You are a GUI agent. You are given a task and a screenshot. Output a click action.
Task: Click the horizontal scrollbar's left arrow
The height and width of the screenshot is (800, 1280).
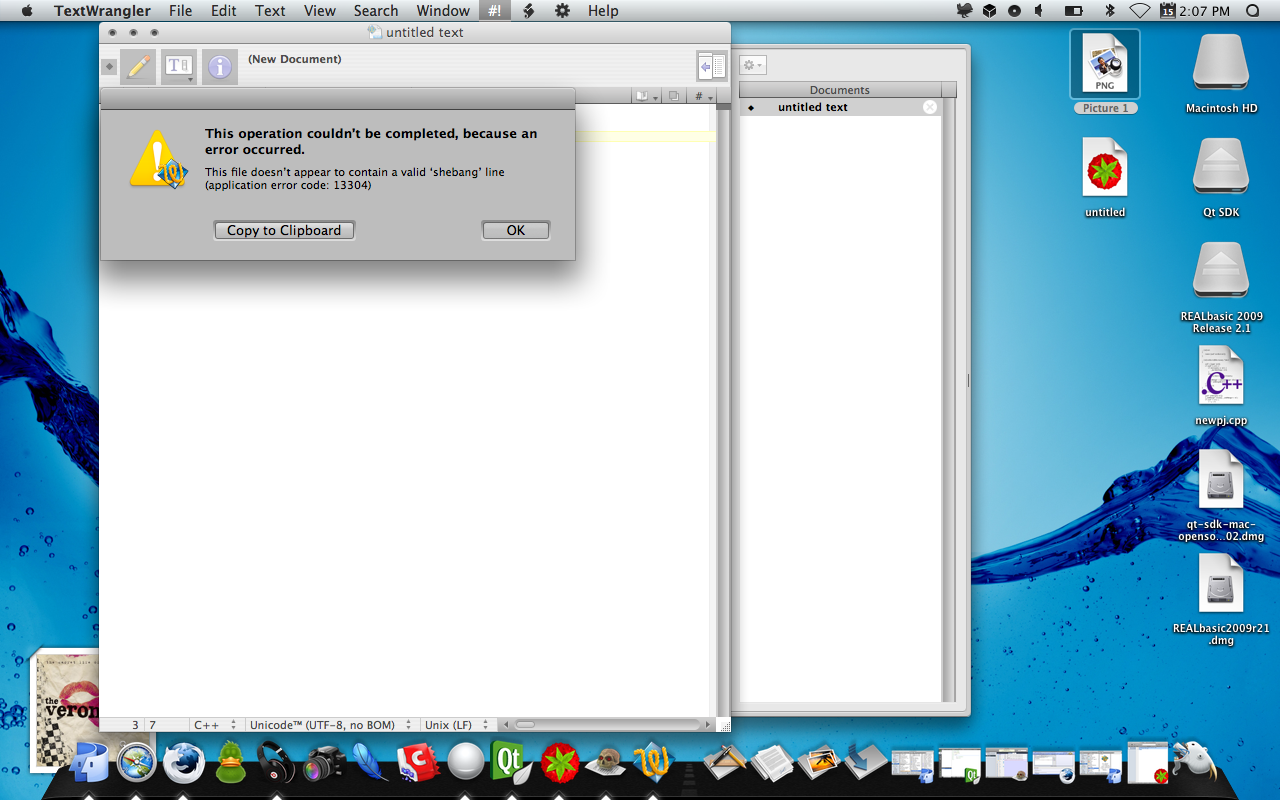[505, 724]
